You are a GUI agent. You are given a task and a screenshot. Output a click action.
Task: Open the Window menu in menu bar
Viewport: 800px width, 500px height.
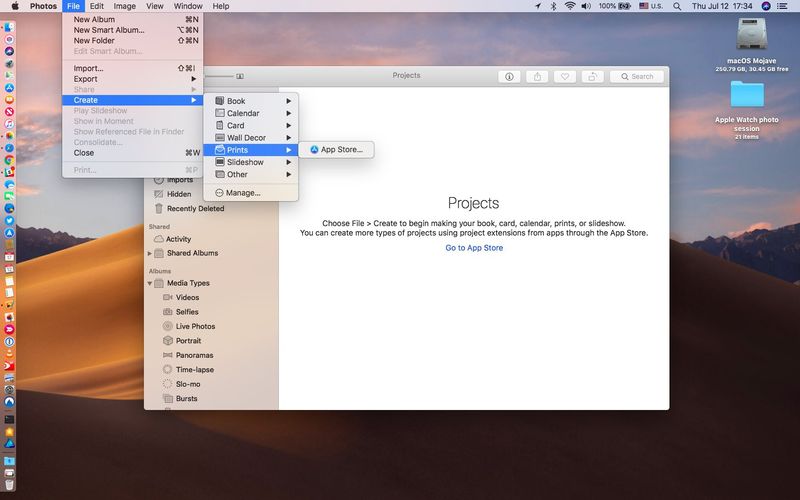pyautogui.click(x=188, y=6)
